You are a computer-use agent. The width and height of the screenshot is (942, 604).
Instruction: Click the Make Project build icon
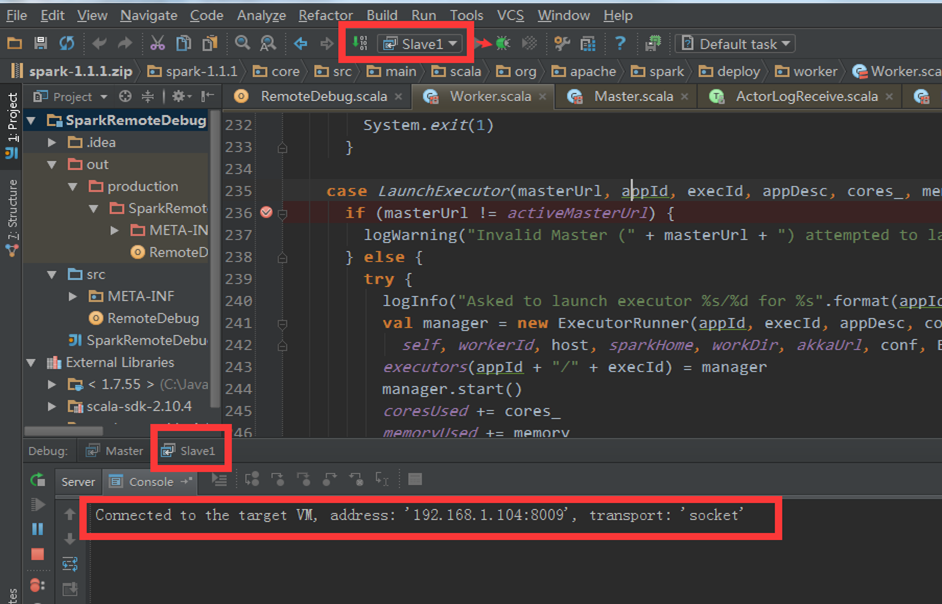point(359,43)
